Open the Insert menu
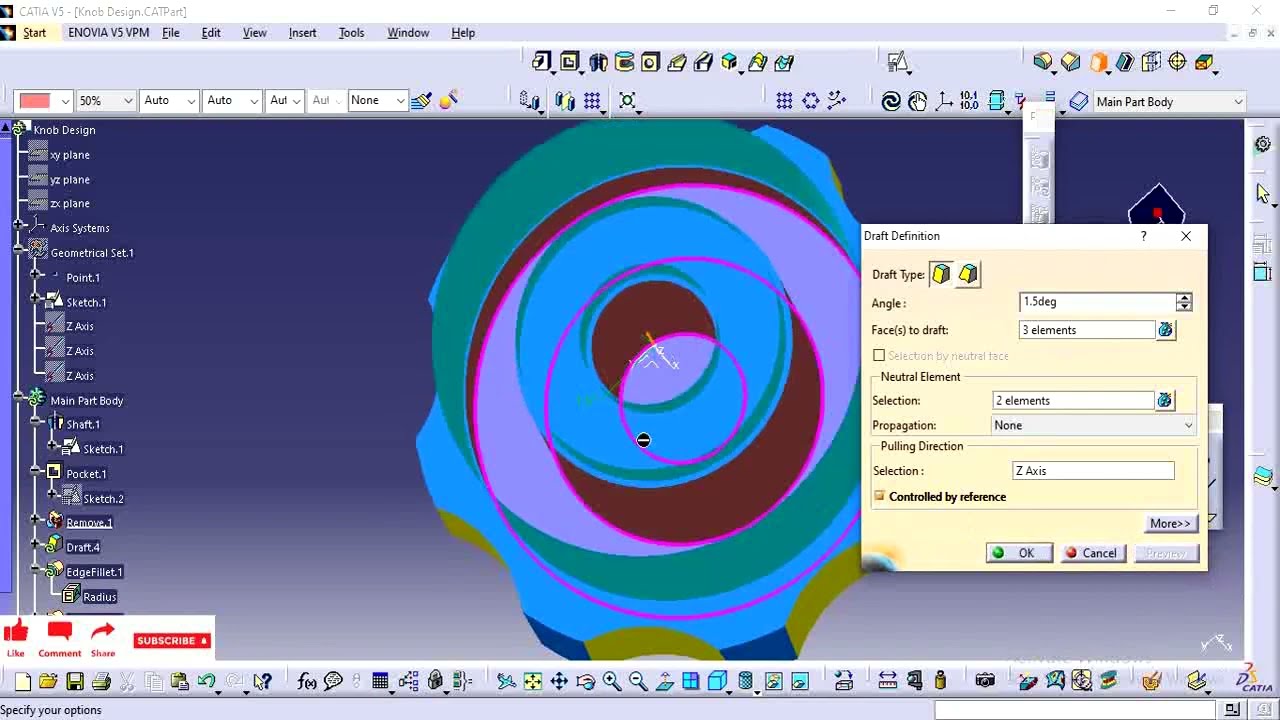1280x720 pixels. tap(302, 32)
